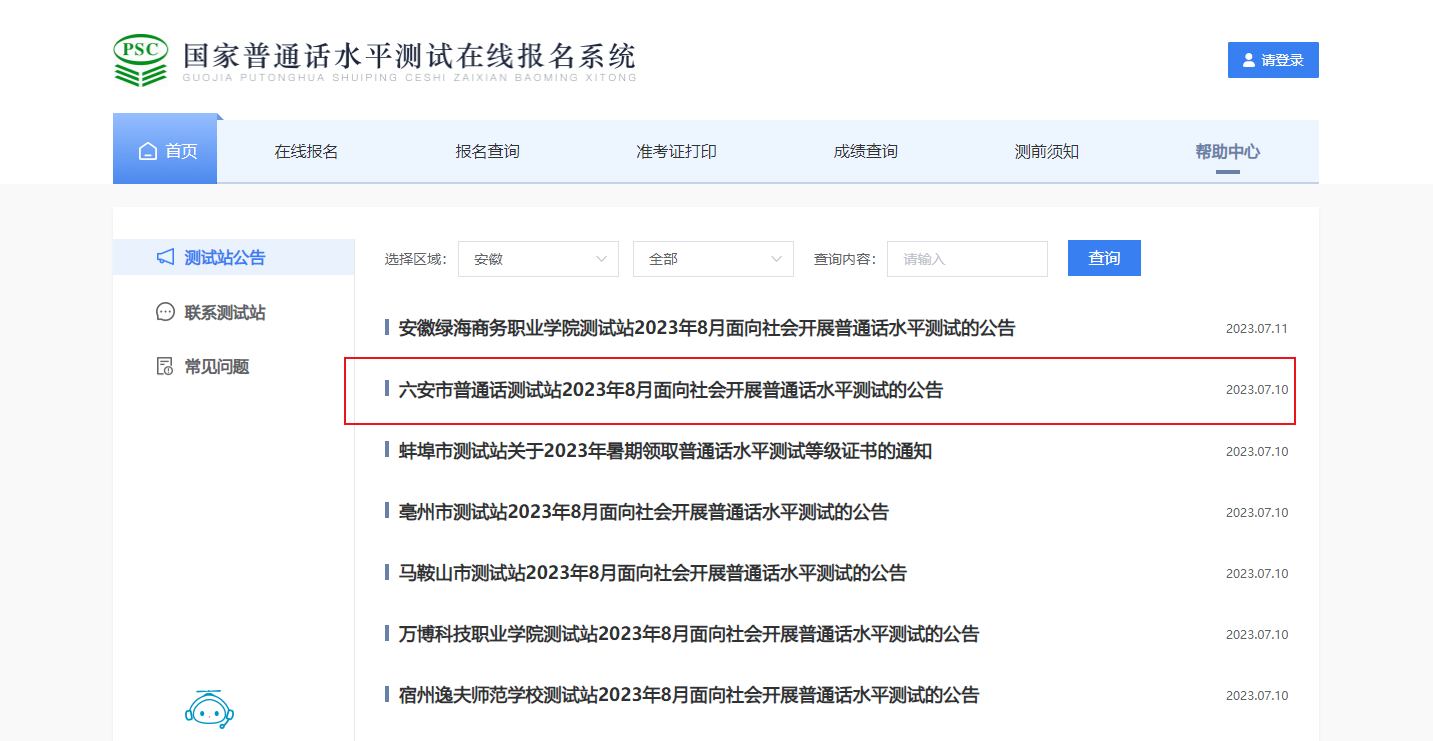Screen dimensions: 1433x741
Task: Click the date on the 亳州市 announcement row
Action: 1257,513
